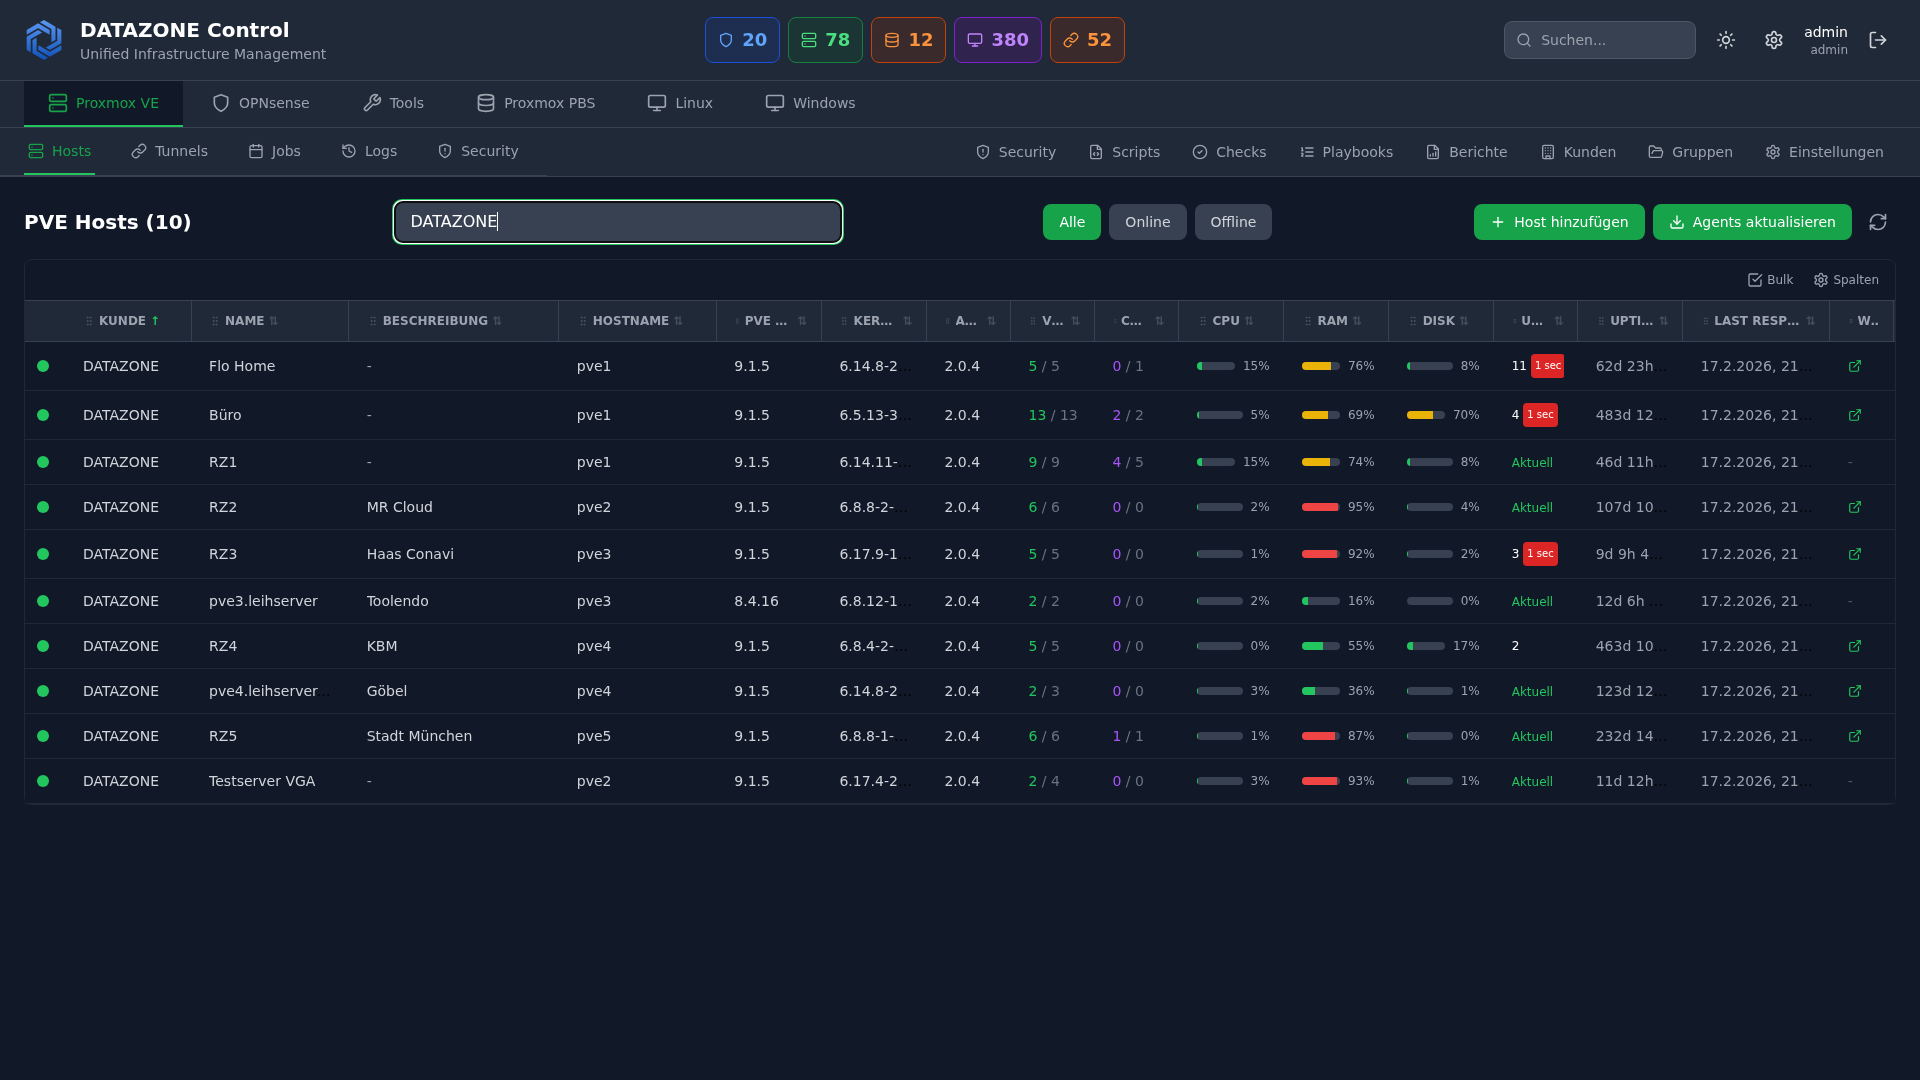Toggle light mode with the sun icon

pos(1725,40)
